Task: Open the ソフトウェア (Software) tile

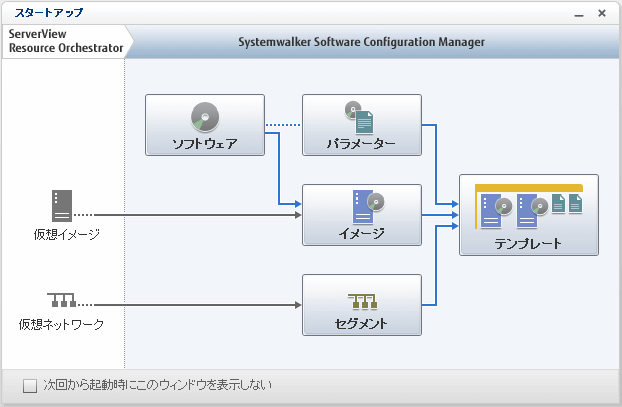Action: [205, 125]
